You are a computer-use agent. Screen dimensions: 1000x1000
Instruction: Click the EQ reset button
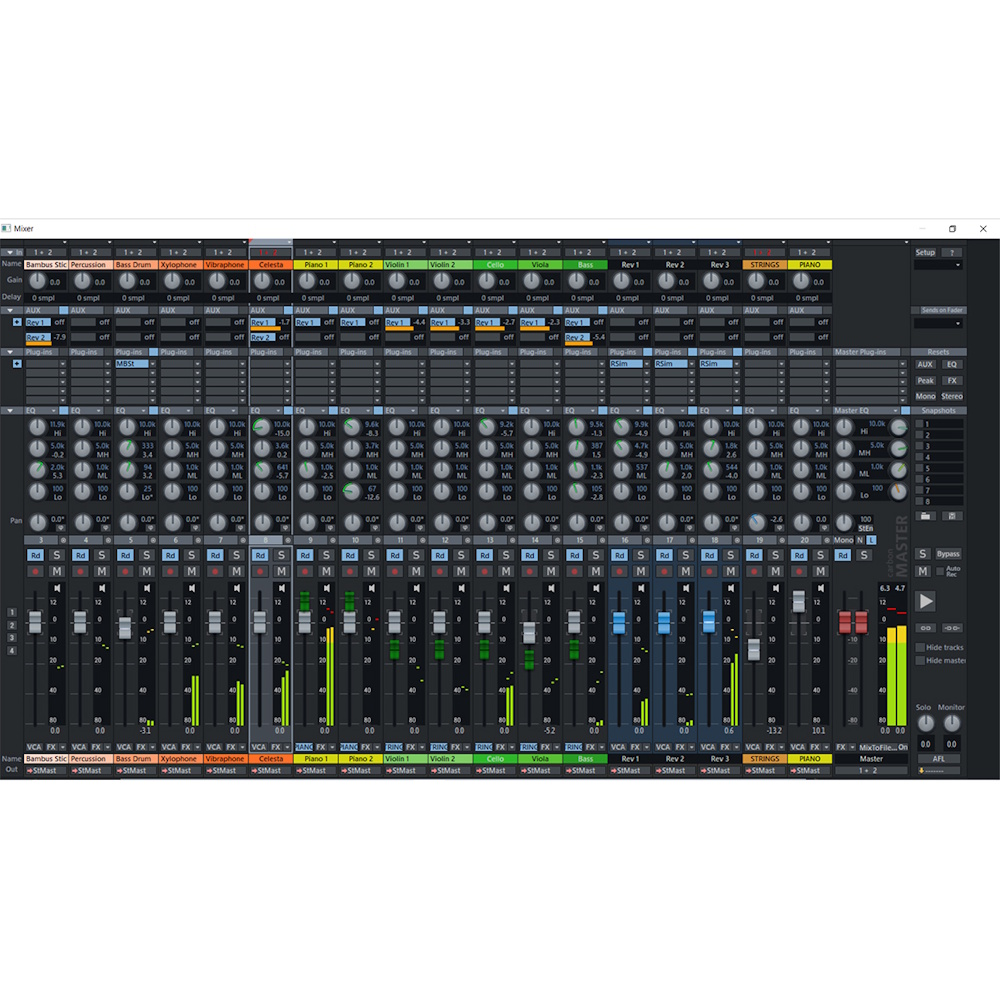tap(951, 364)
